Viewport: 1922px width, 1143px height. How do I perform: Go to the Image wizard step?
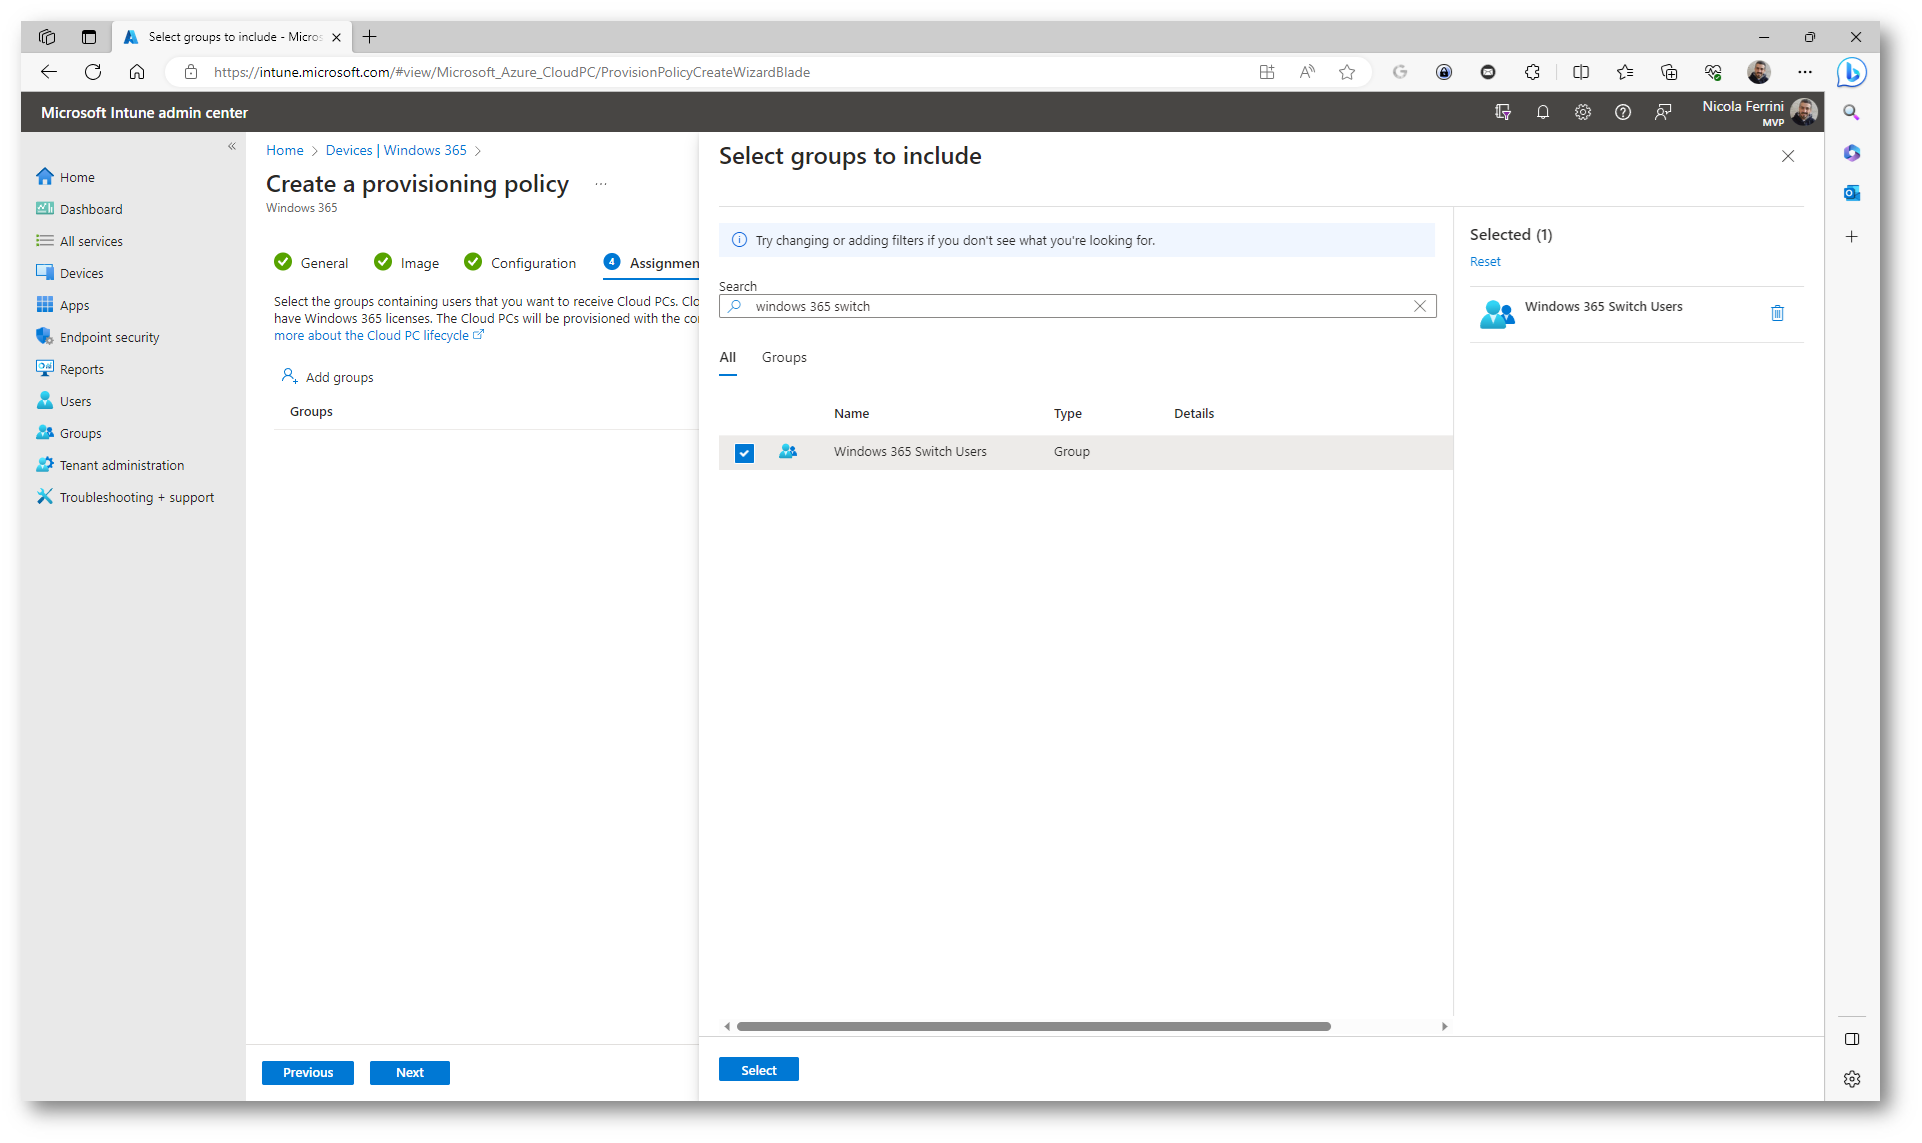tap(407, 263)
